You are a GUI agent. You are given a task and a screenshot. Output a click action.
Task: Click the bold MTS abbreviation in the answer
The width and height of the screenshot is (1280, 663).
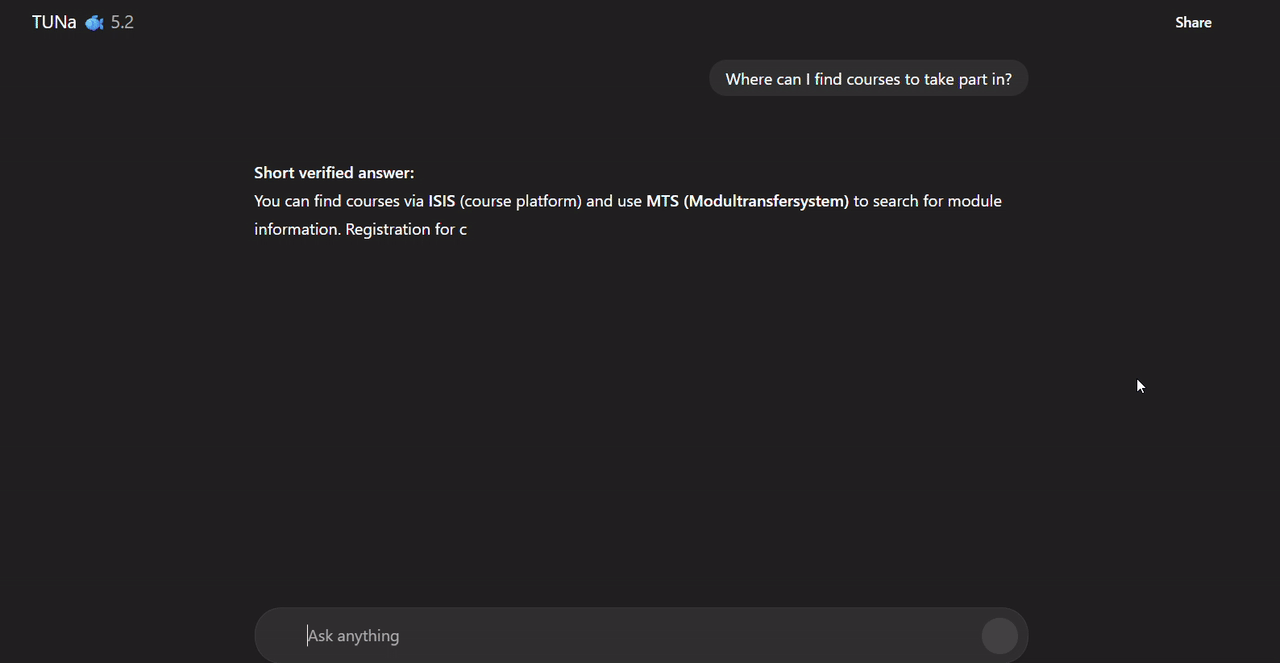point(662,201)
